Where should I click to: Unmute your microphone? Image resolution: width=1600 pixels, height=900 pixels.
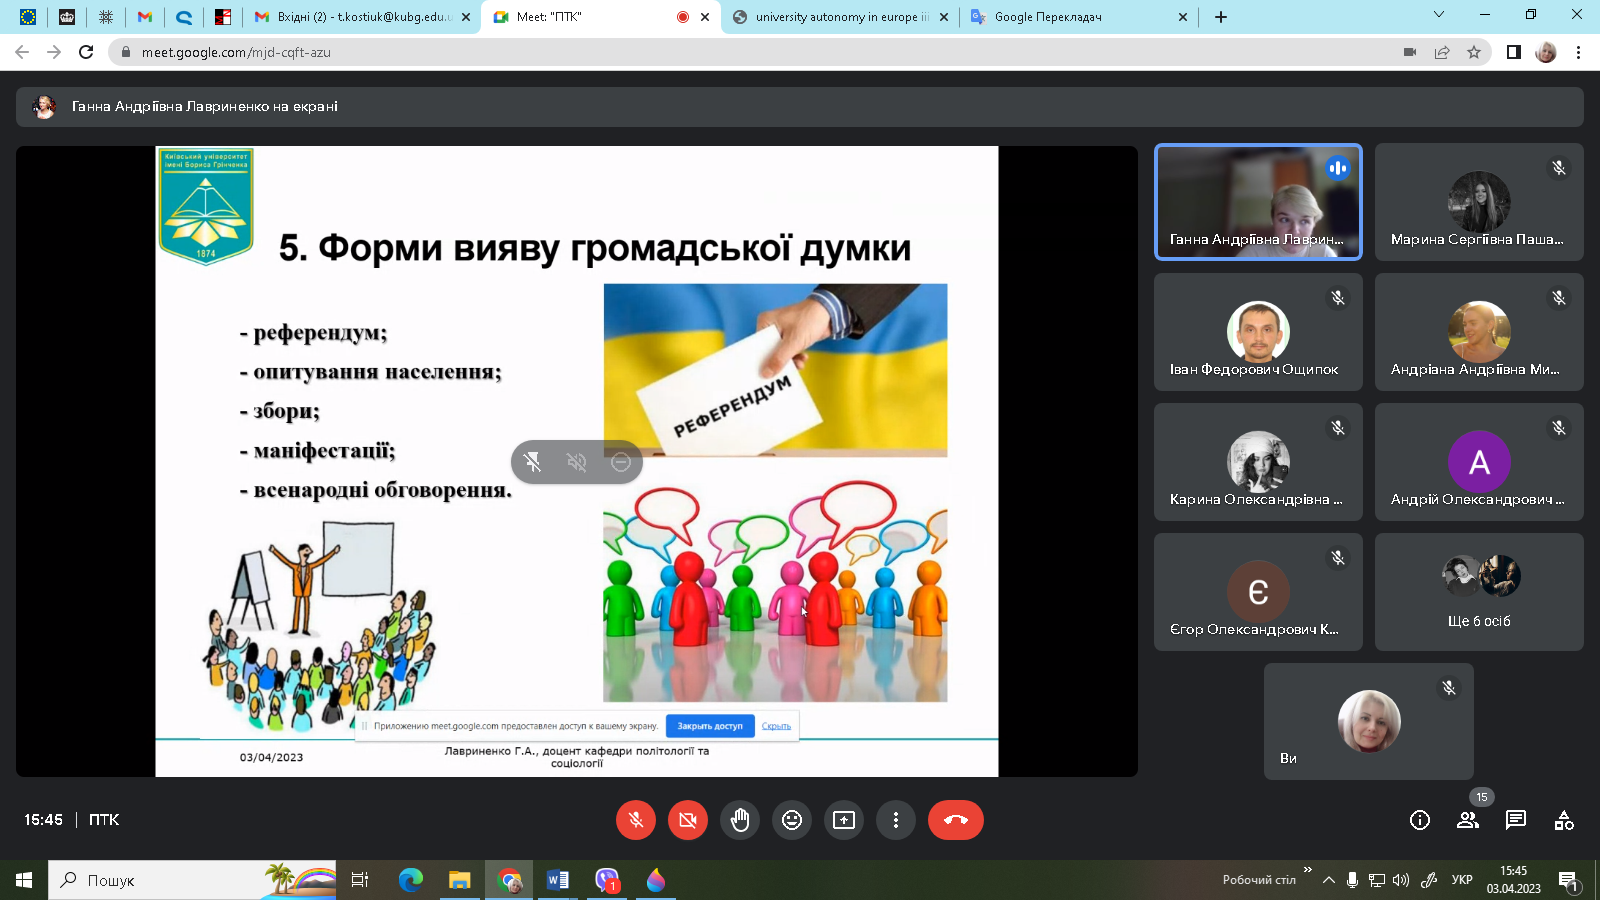[636, 819]
